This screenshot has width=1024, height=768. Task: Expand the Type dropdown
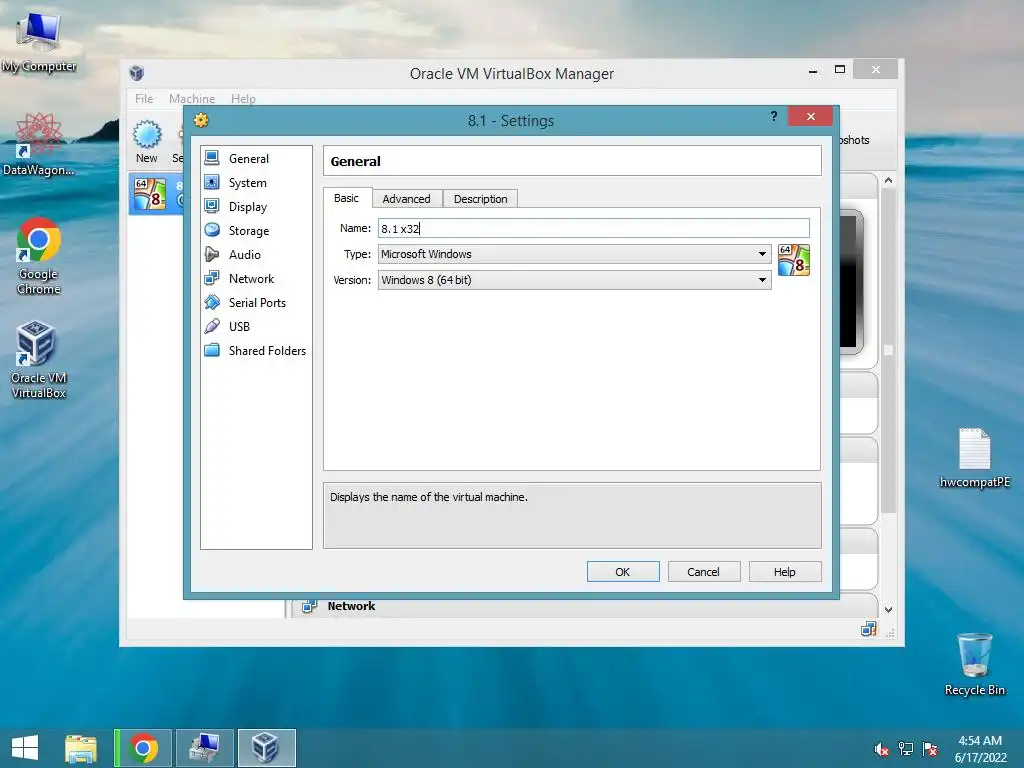(762, 254)
